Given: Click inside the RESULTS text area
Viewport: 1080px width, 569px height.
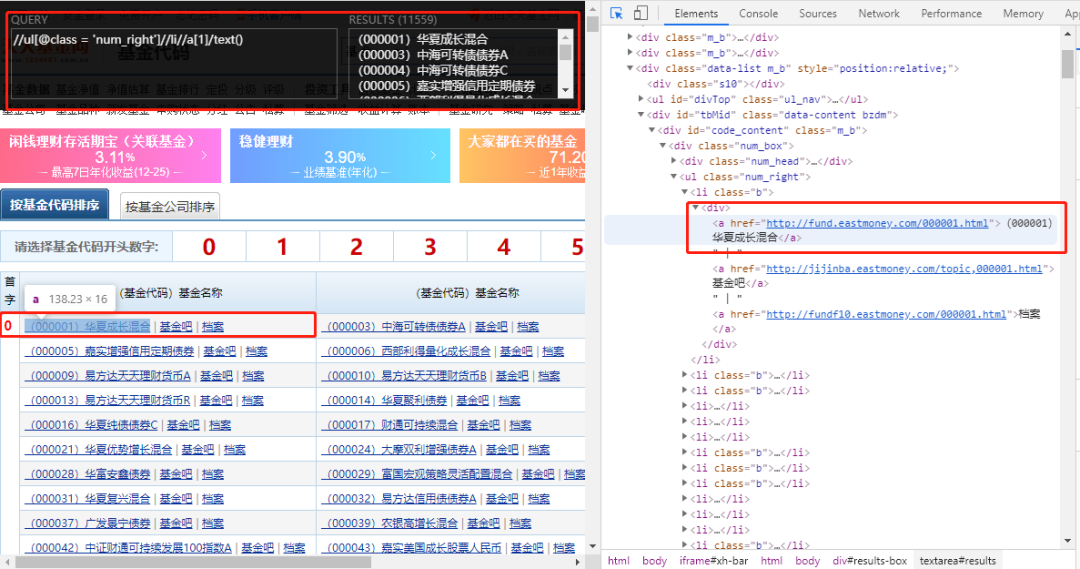Looking at the screenshot, I should pos(455,63).
